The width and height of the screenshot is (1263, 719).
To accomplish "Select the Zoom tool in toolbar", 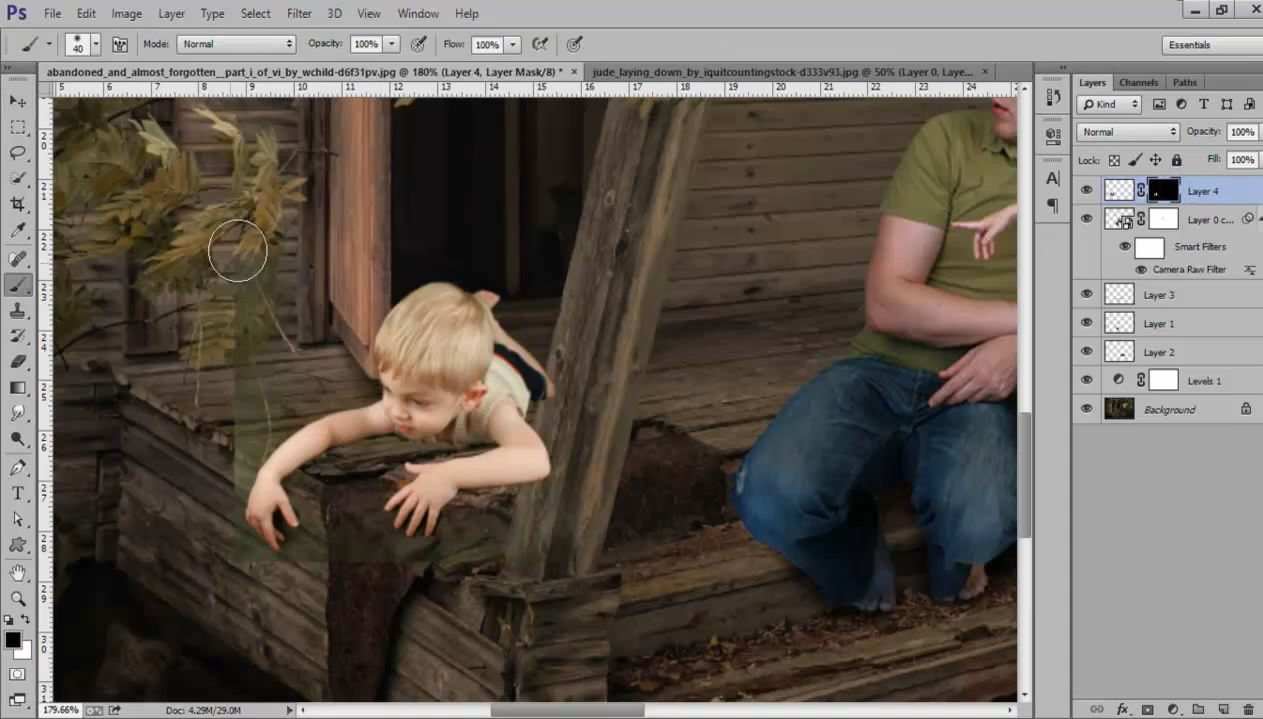I will coord(18,598).
